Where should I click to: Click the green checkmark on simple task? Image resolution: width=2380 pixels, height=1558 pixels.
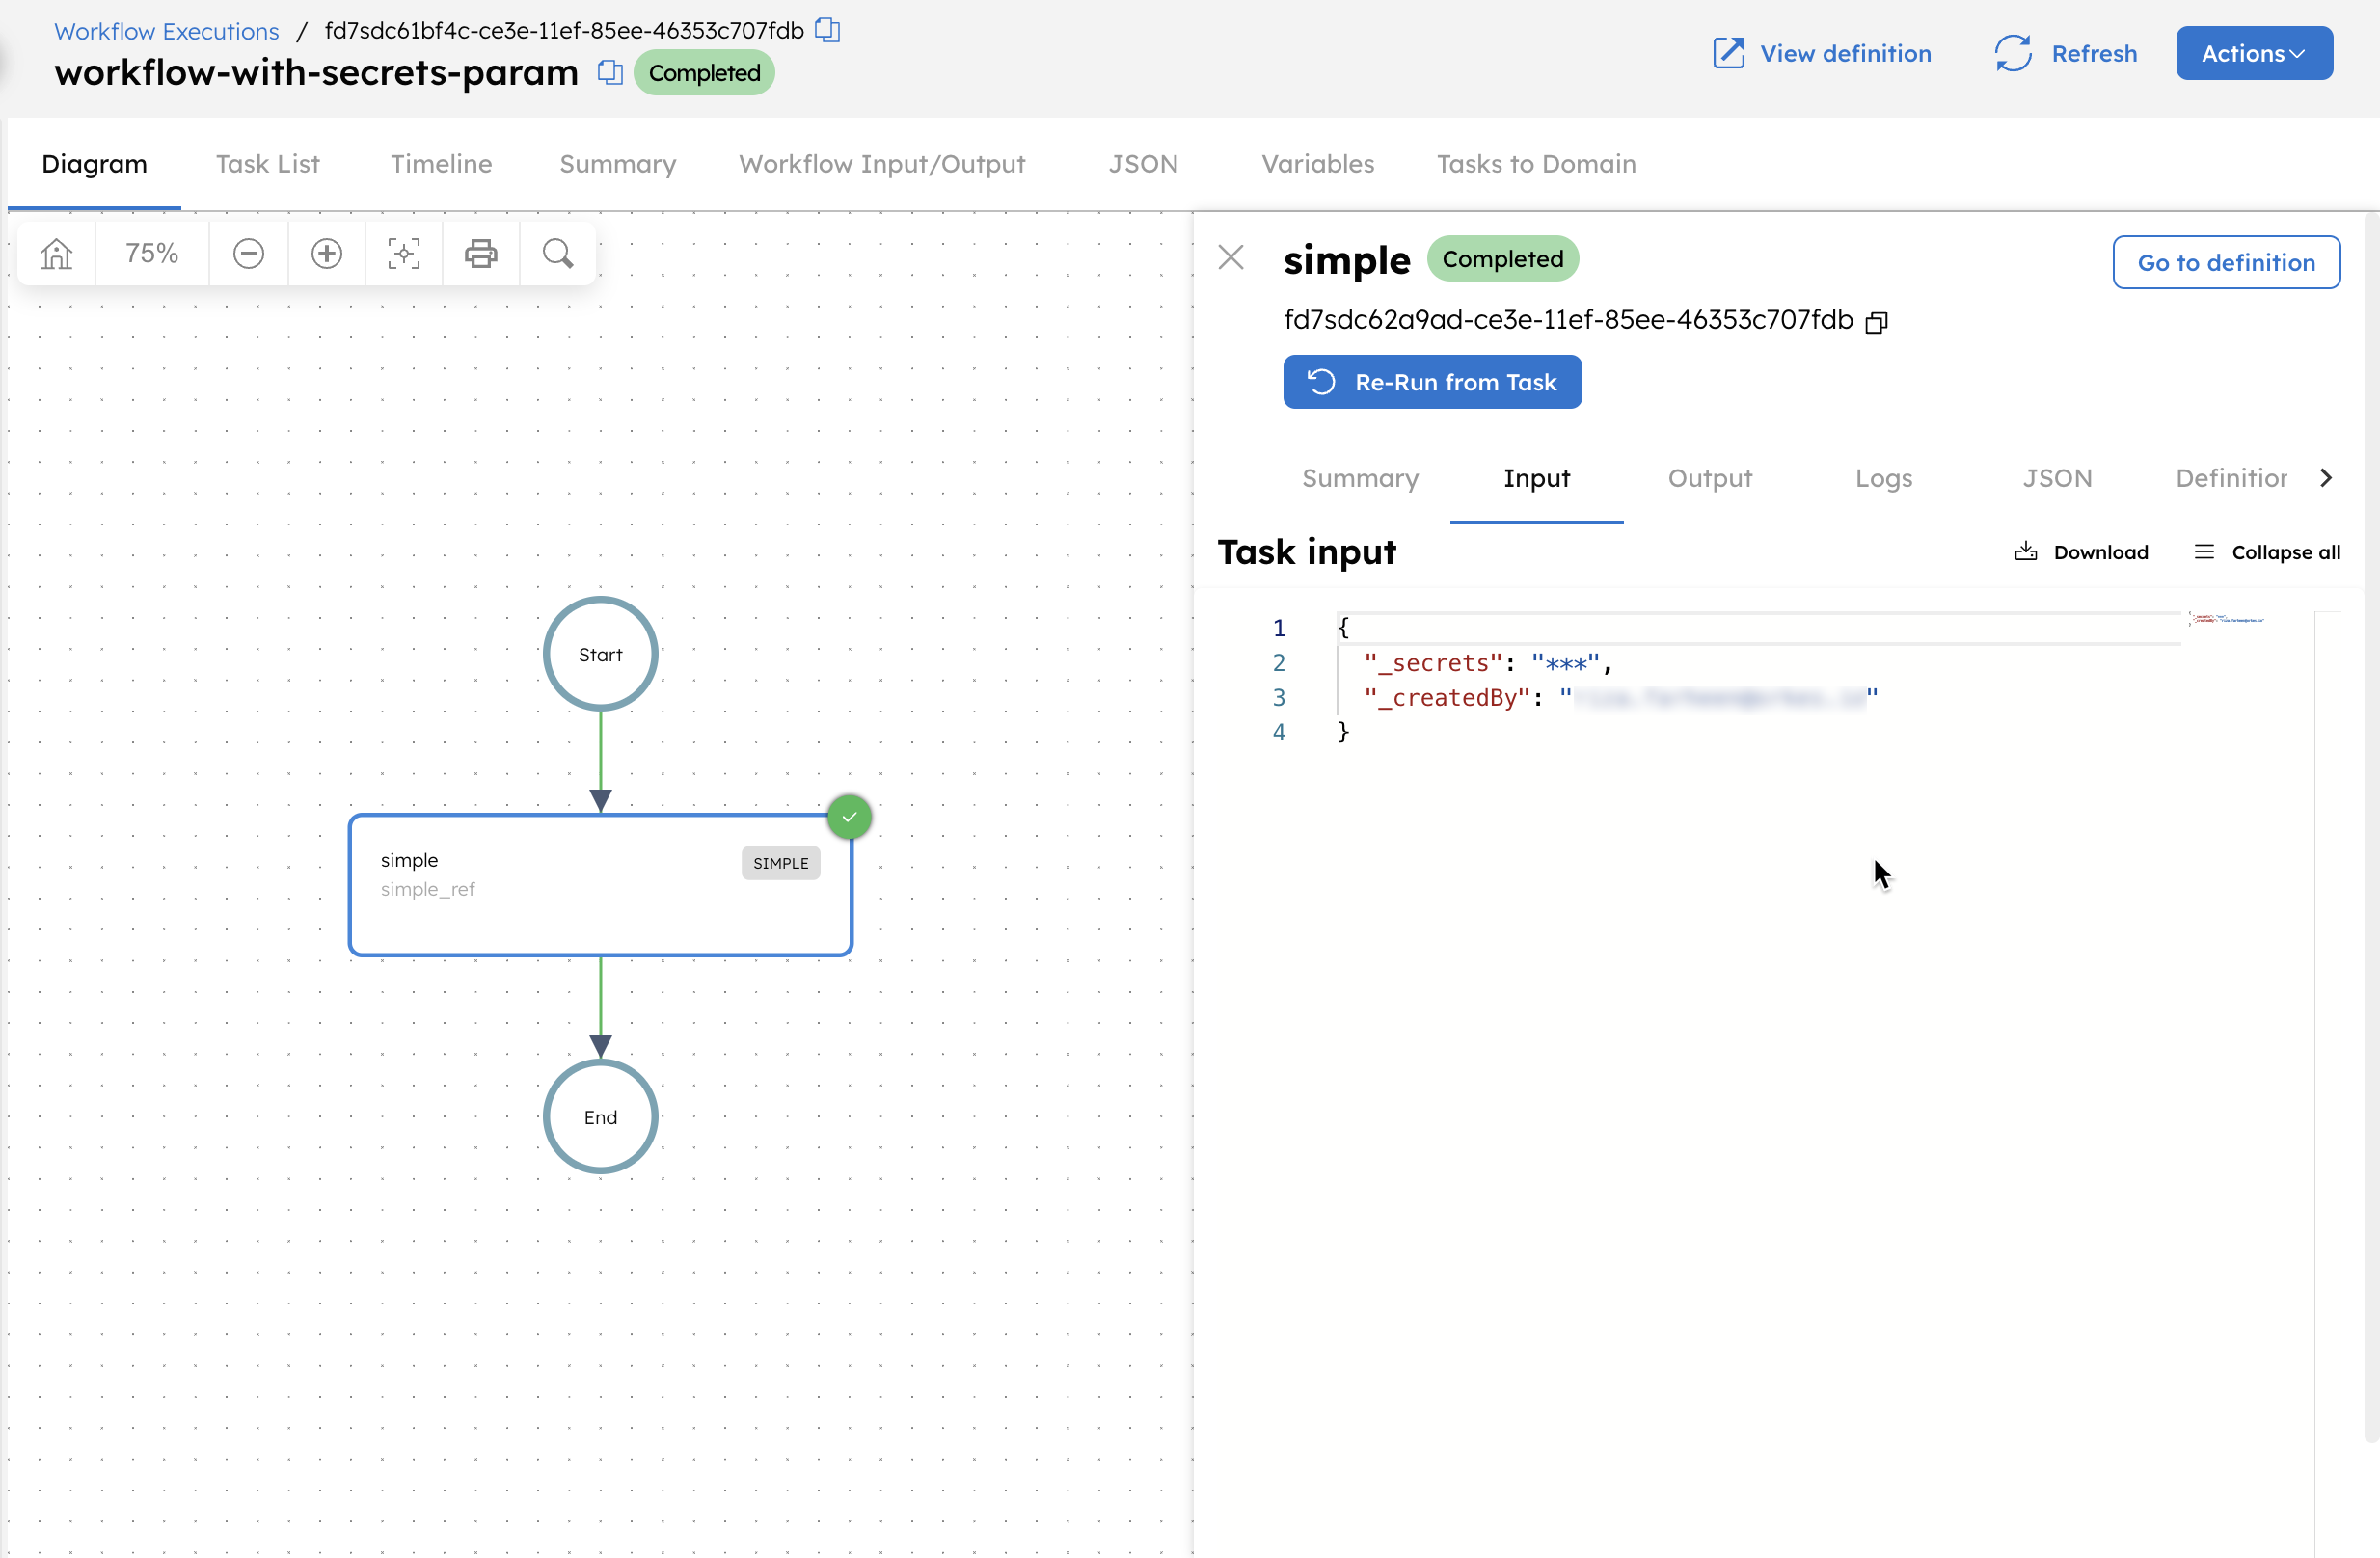(849, 818)
